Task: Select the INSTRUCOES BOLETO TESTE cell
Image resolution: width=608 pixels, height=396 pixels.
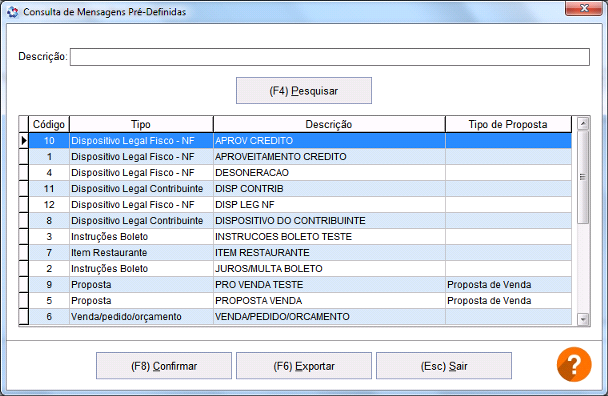Action: (x=329, y=237)
